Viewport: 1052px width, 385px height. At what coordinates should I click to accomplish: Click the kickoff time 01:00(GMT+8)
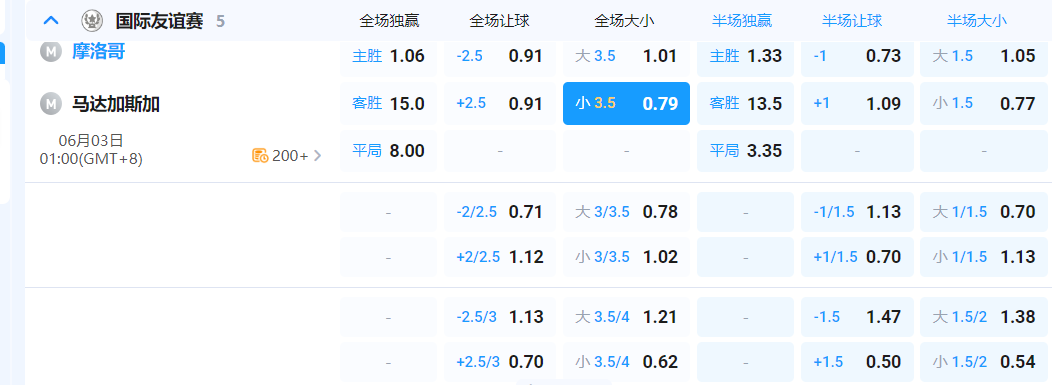click(91, 159)
